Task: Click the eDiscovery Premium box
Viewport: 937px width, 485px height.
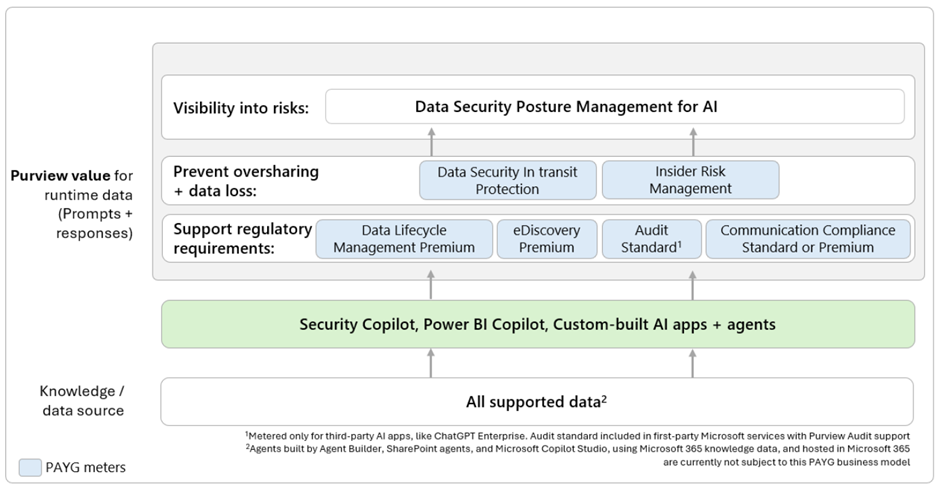Action: (546, 239)
